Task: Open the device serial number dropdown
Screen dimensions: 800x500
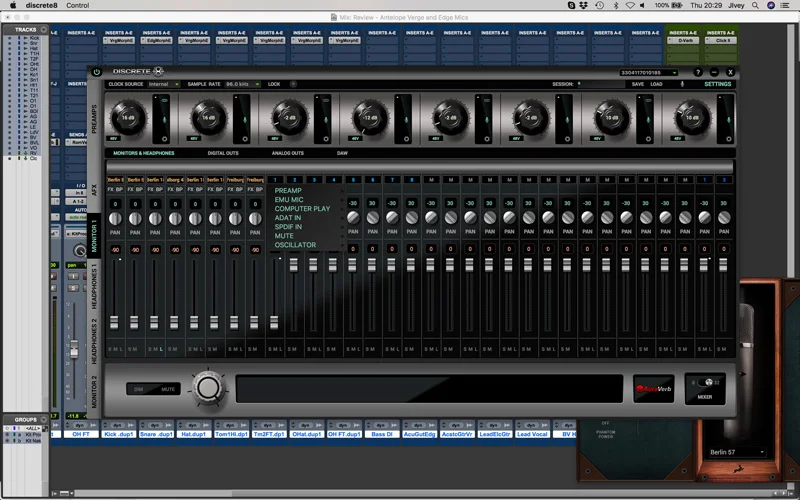Action: [648, 72]
